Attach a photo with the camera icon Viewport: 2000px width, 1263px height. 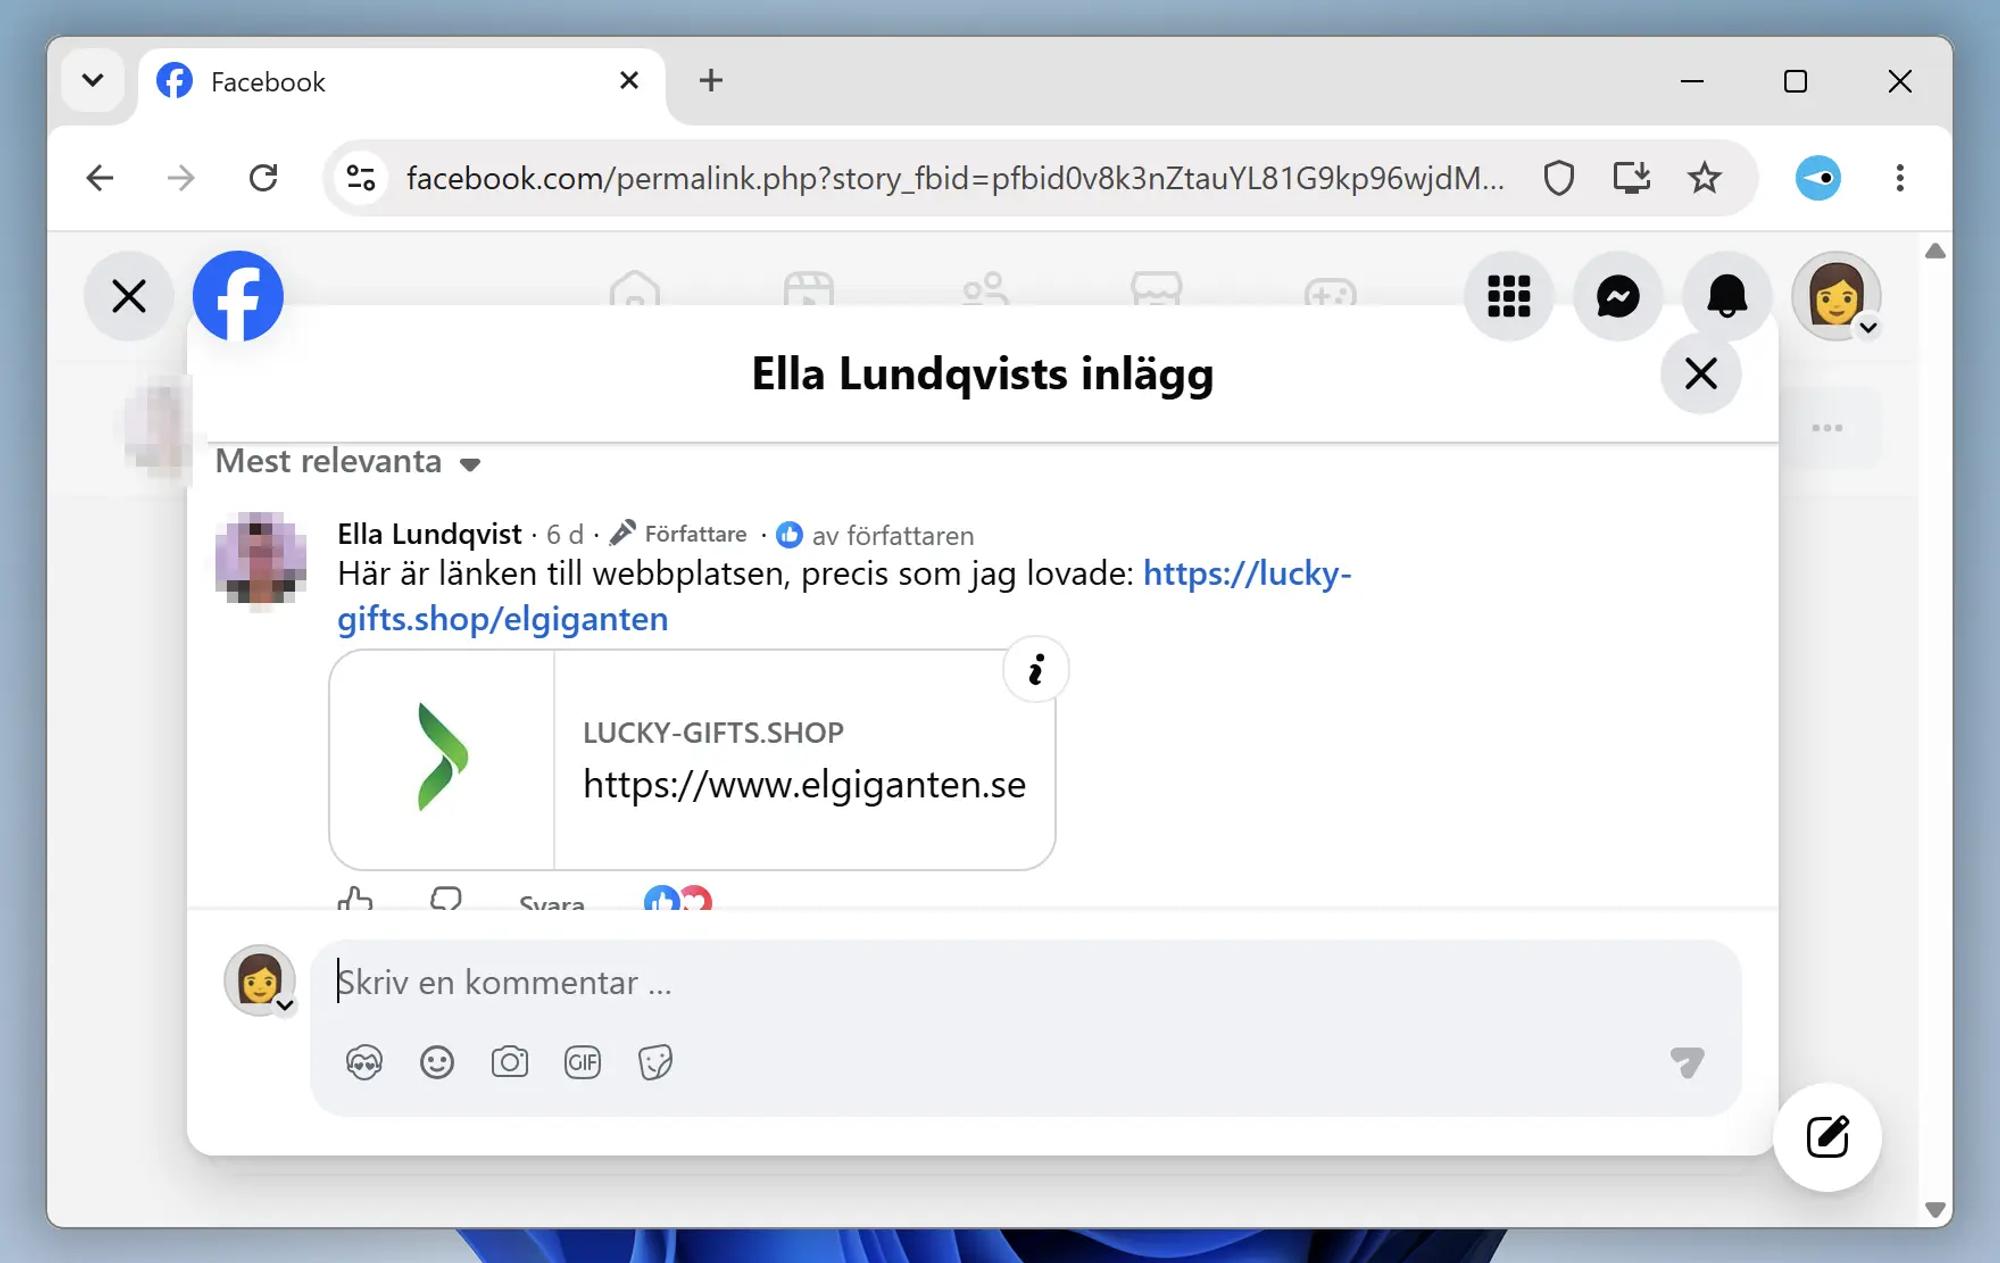510,1062
